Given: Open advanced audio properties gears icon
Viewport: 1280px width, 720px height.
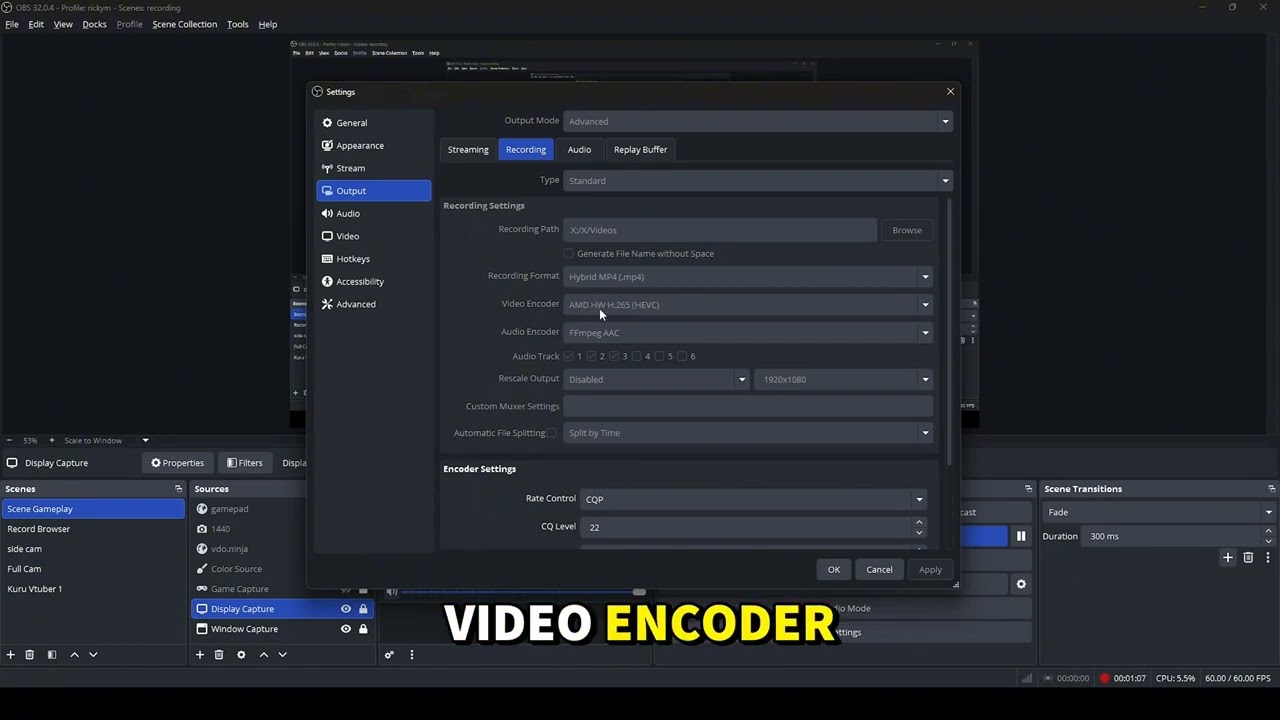Looking at the screenshot, I should pyautogui.click(x=389, y=655).
